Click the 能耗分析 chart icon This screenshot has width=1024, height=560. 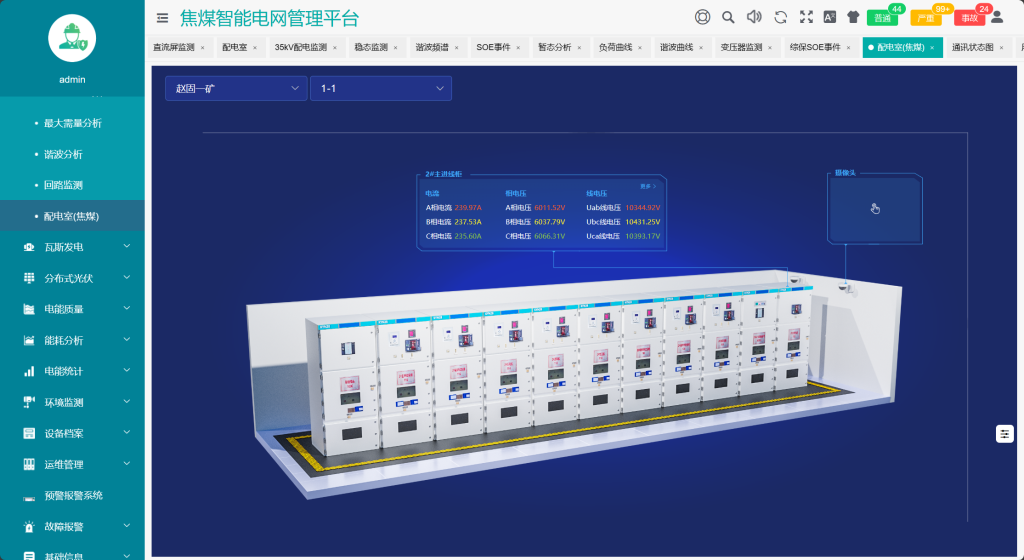[29, 340]
